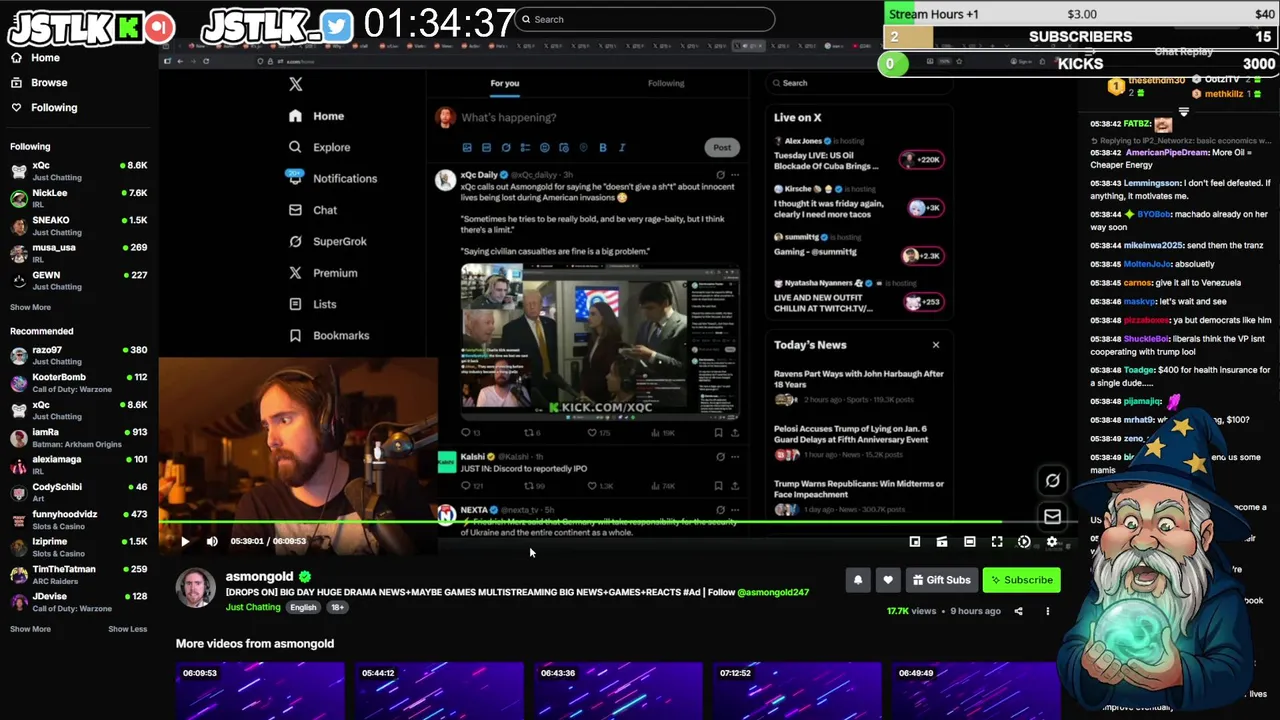The width and height of the screenshot is (1280, 720).
Task: Like the xQc Daily tweet
Action: click(x=591, y=433)
